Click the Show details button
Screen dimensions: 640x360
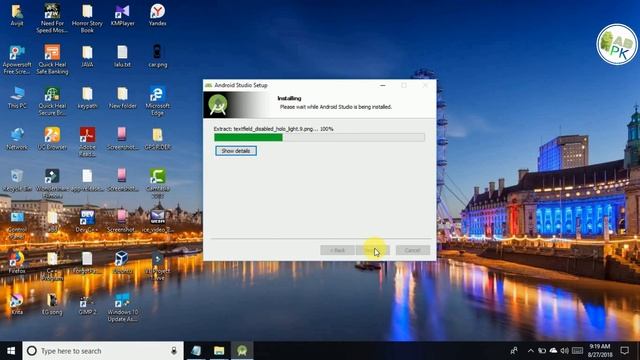(236, 151)
